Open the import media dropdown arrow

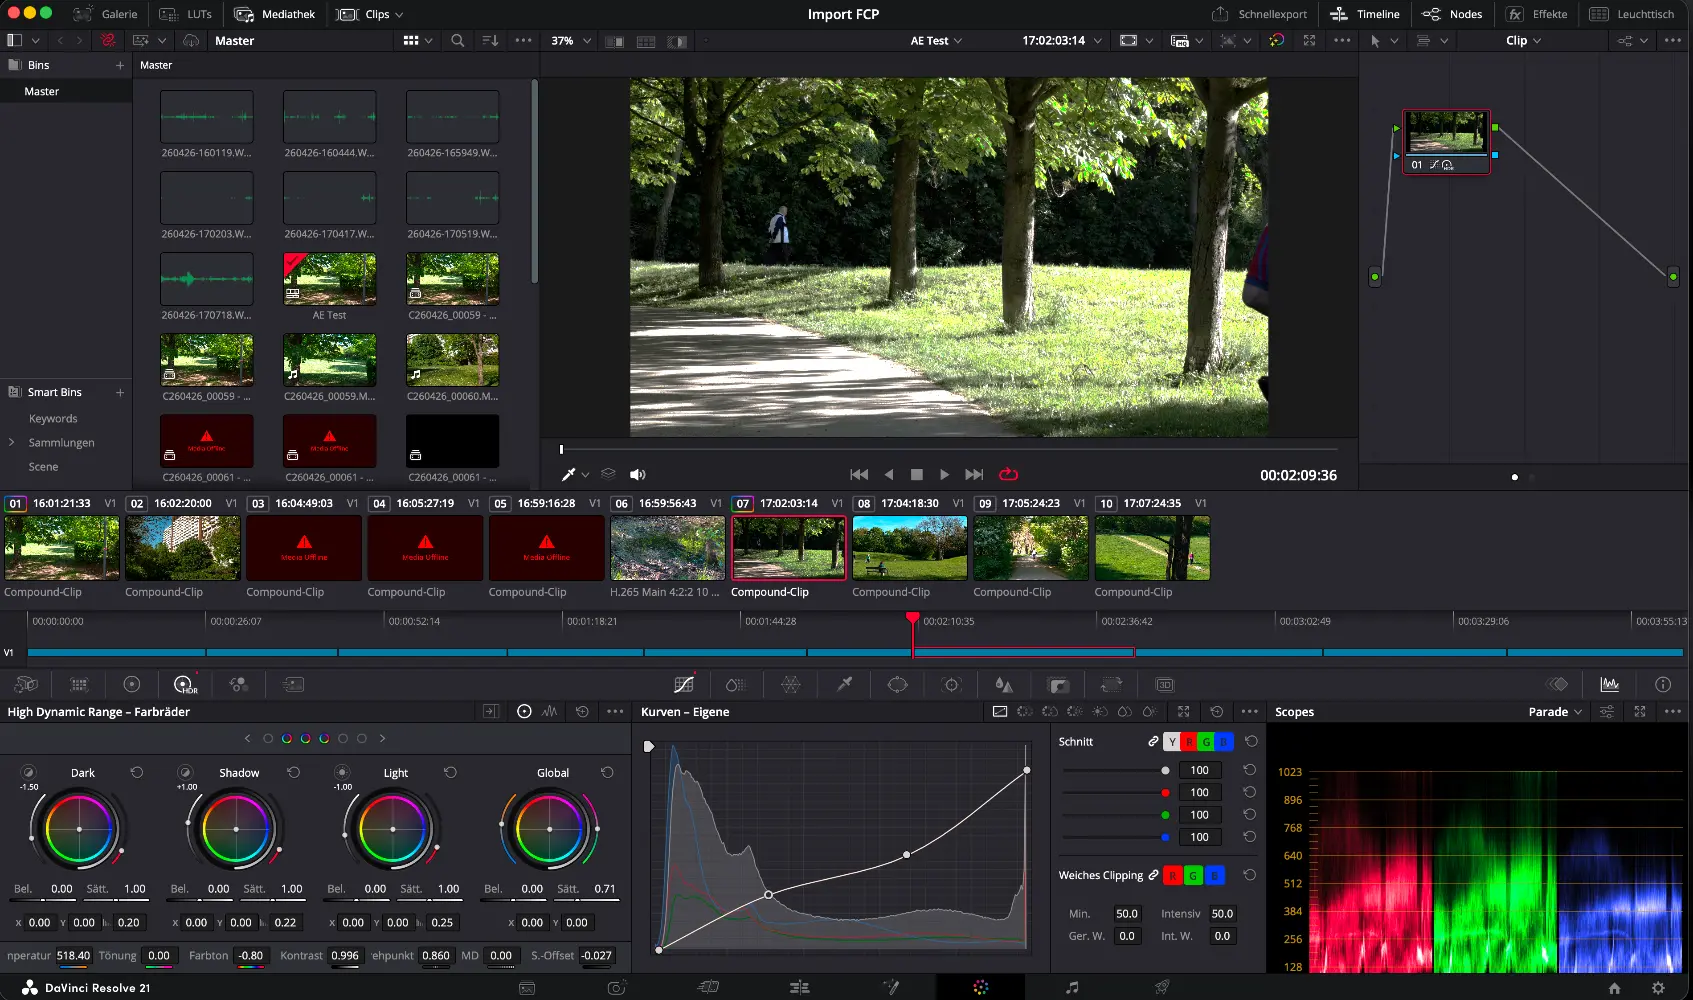161,41
